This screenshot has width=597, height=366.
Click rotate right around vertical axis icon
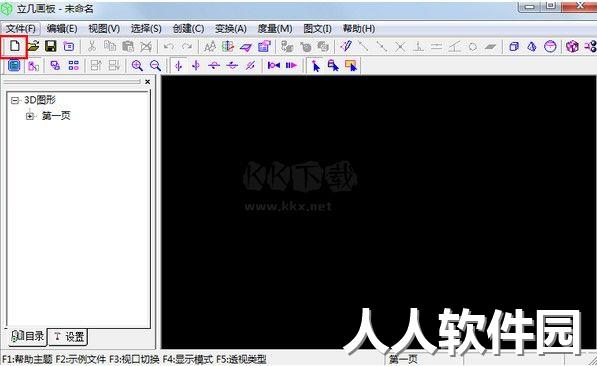tap(196, 66)
